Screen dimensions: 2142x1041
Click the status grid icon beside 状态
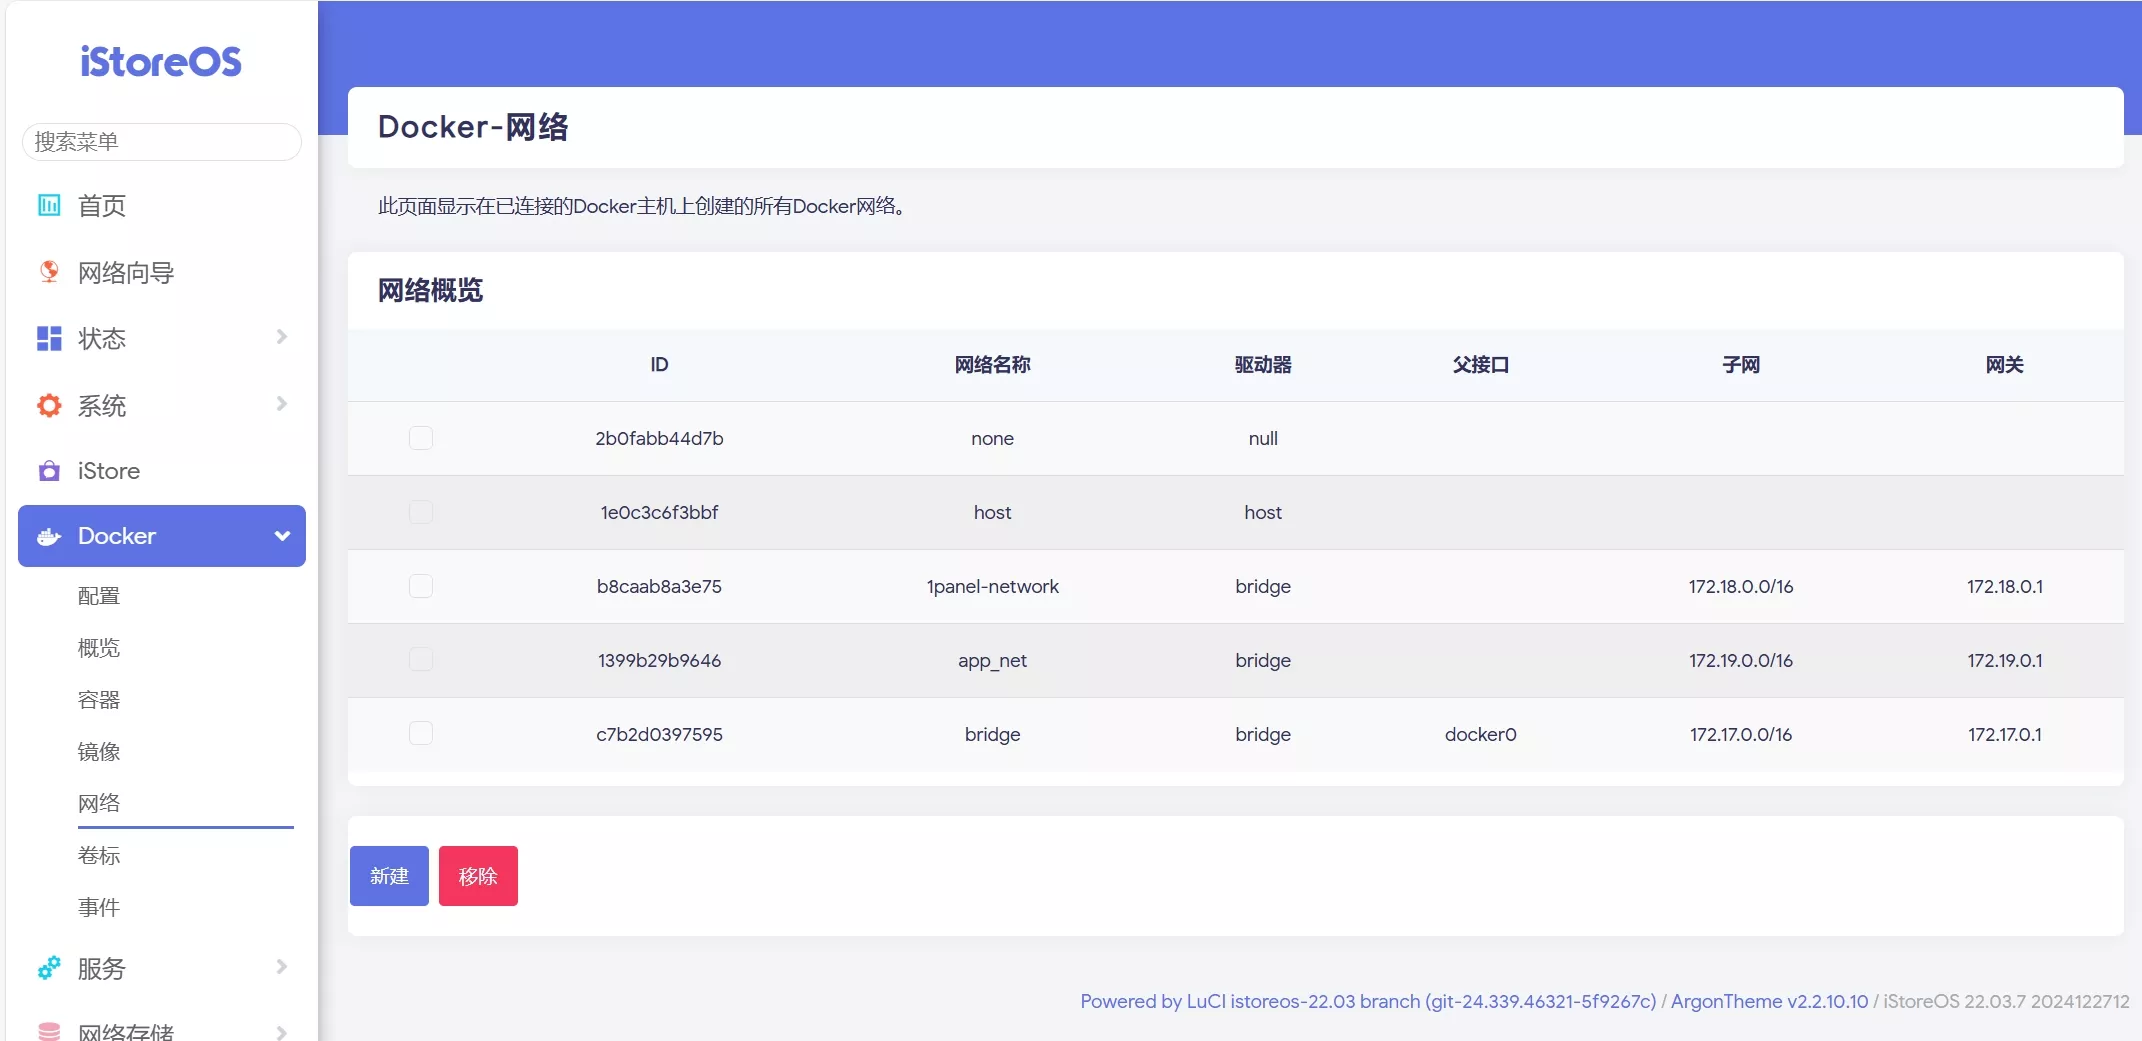[49, 339]
